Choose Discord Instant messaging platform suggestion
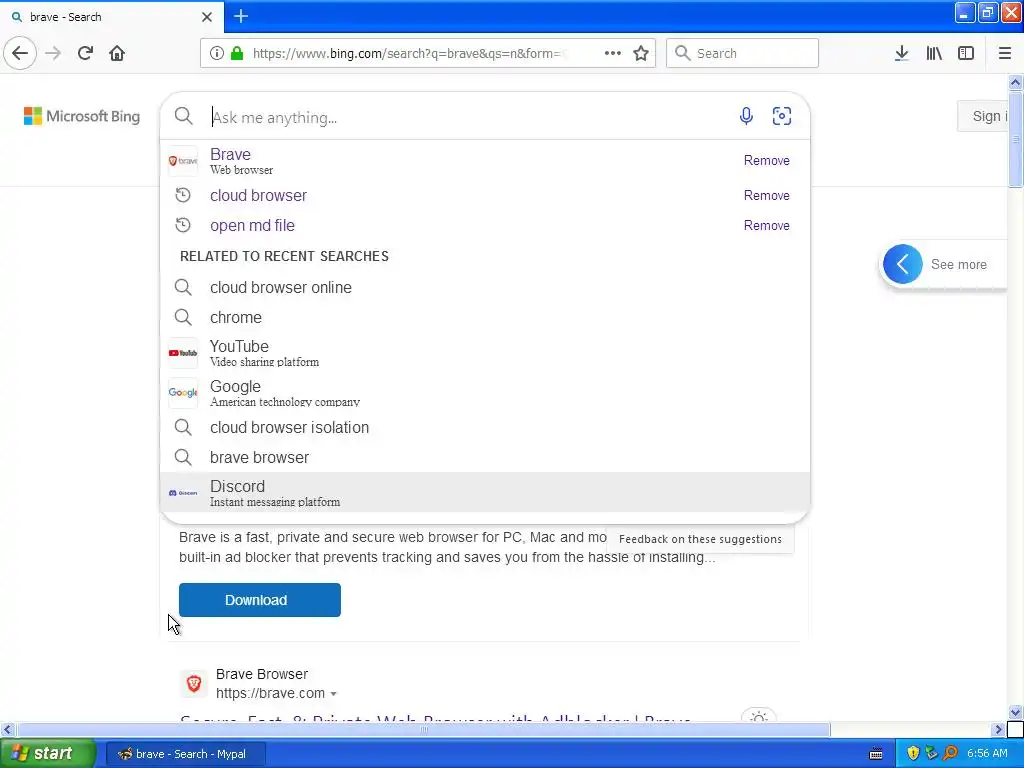The width and height of the screenshot is (1024, 768). tap(485, 492)
